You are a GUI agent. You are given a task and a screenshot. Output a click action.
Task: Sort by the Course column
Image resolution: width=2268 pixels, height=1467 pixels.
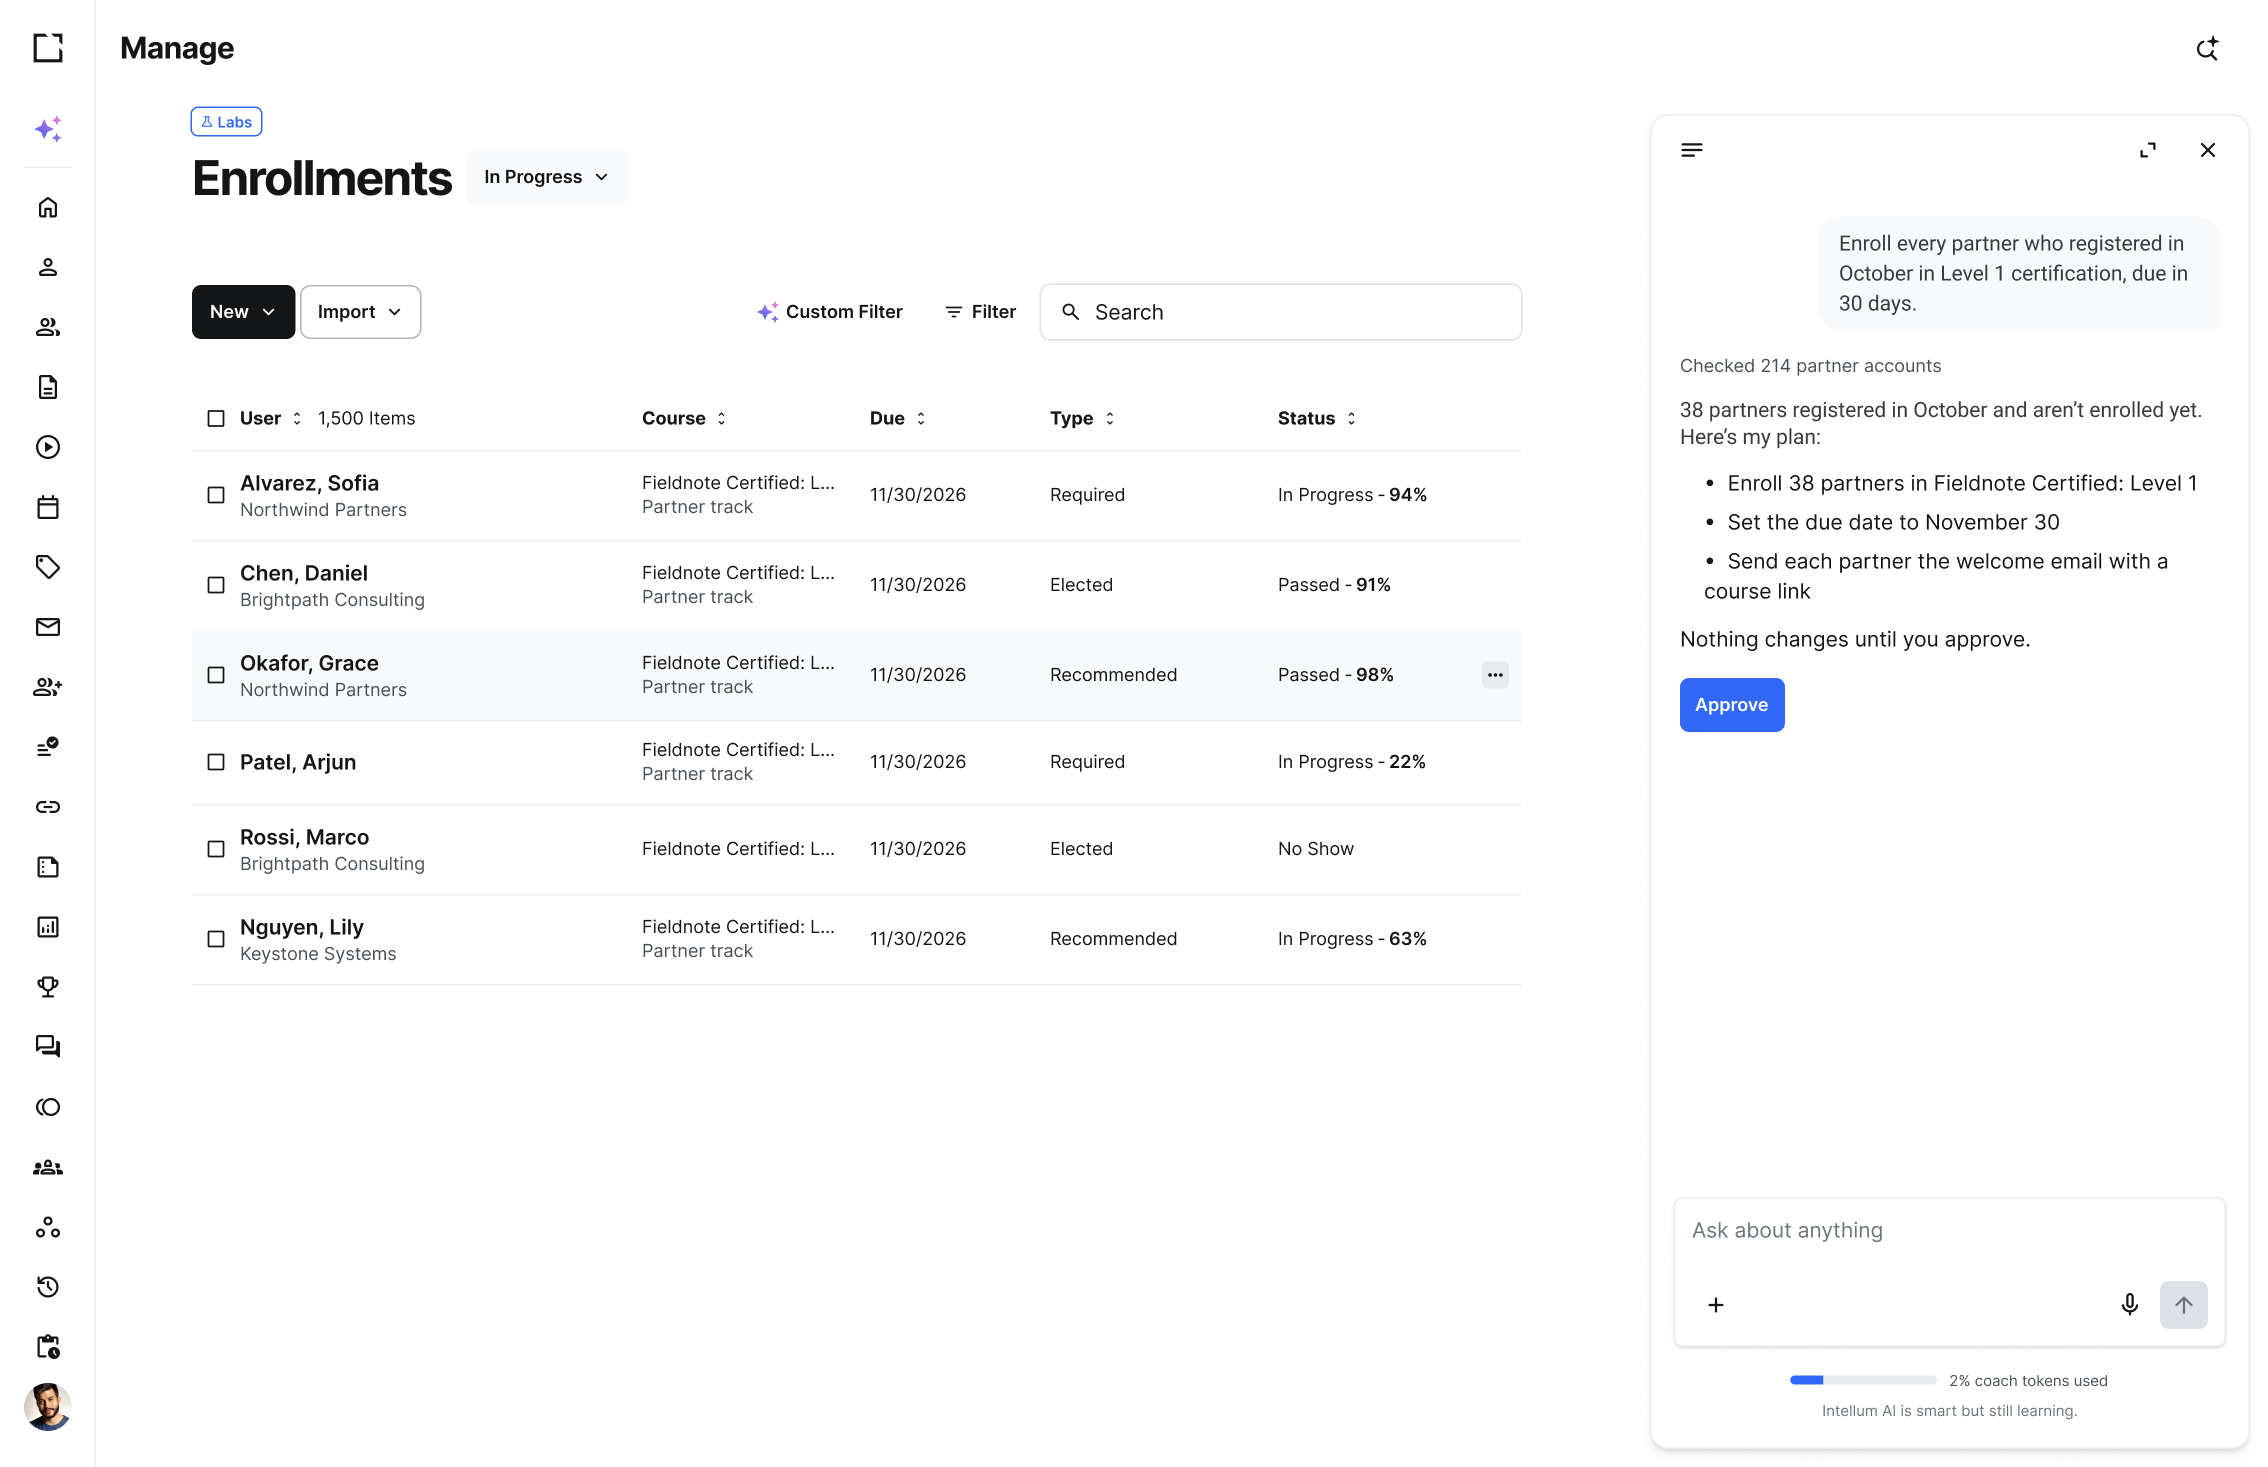684,418
